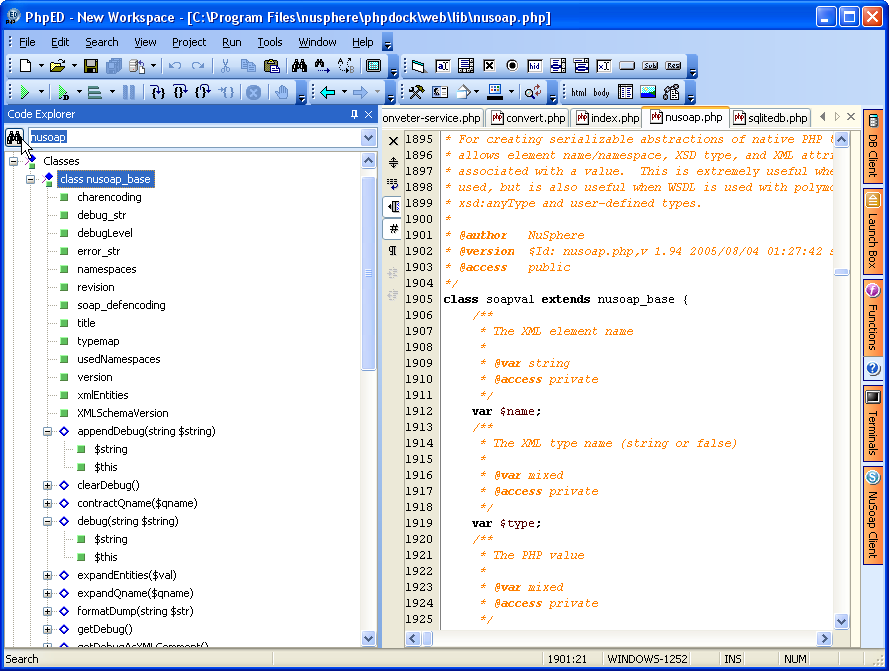Click the Cut scissors icon
Image resolution: width=889 pixels, height=671 pixels.
point(225,66)
